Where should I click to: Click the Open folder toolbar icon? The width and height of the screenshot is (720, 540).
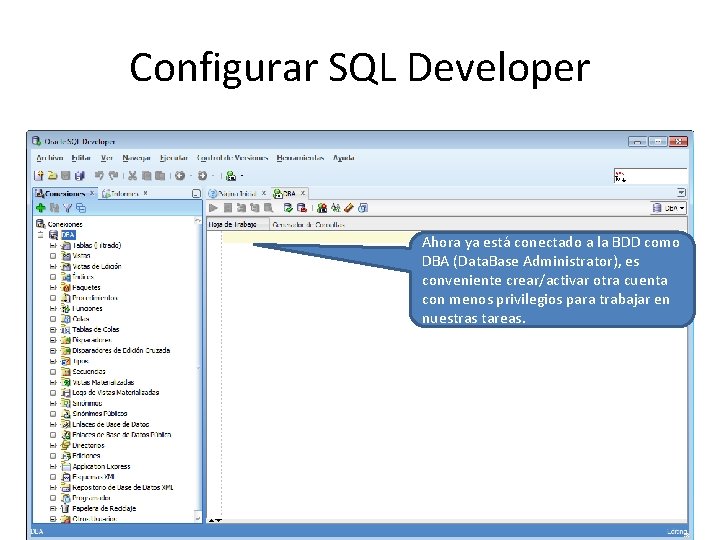tap(52, 175)
